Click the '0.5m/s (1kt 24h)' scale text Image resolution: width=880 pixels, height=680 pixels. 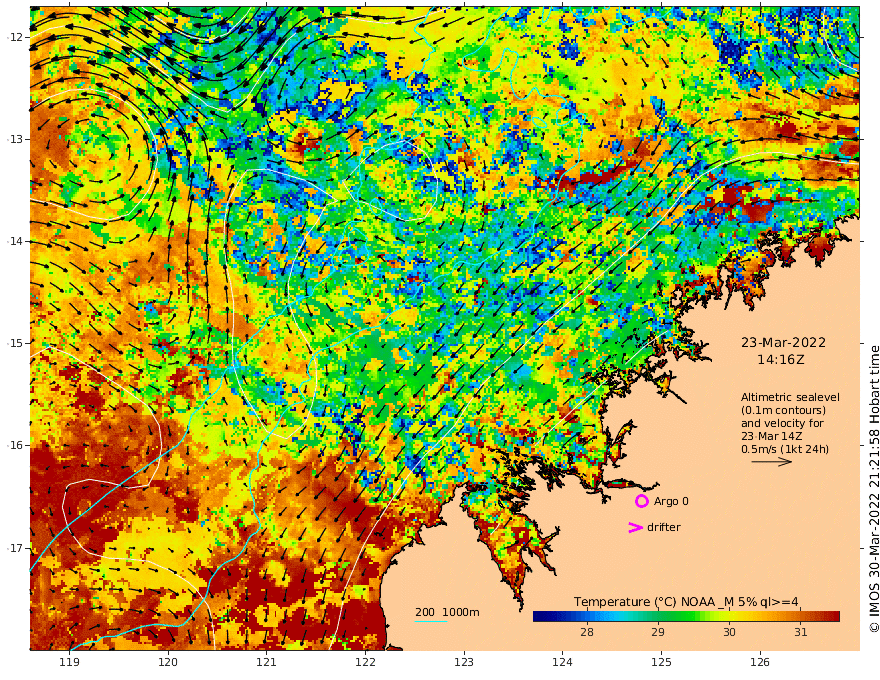click(785, 449)
